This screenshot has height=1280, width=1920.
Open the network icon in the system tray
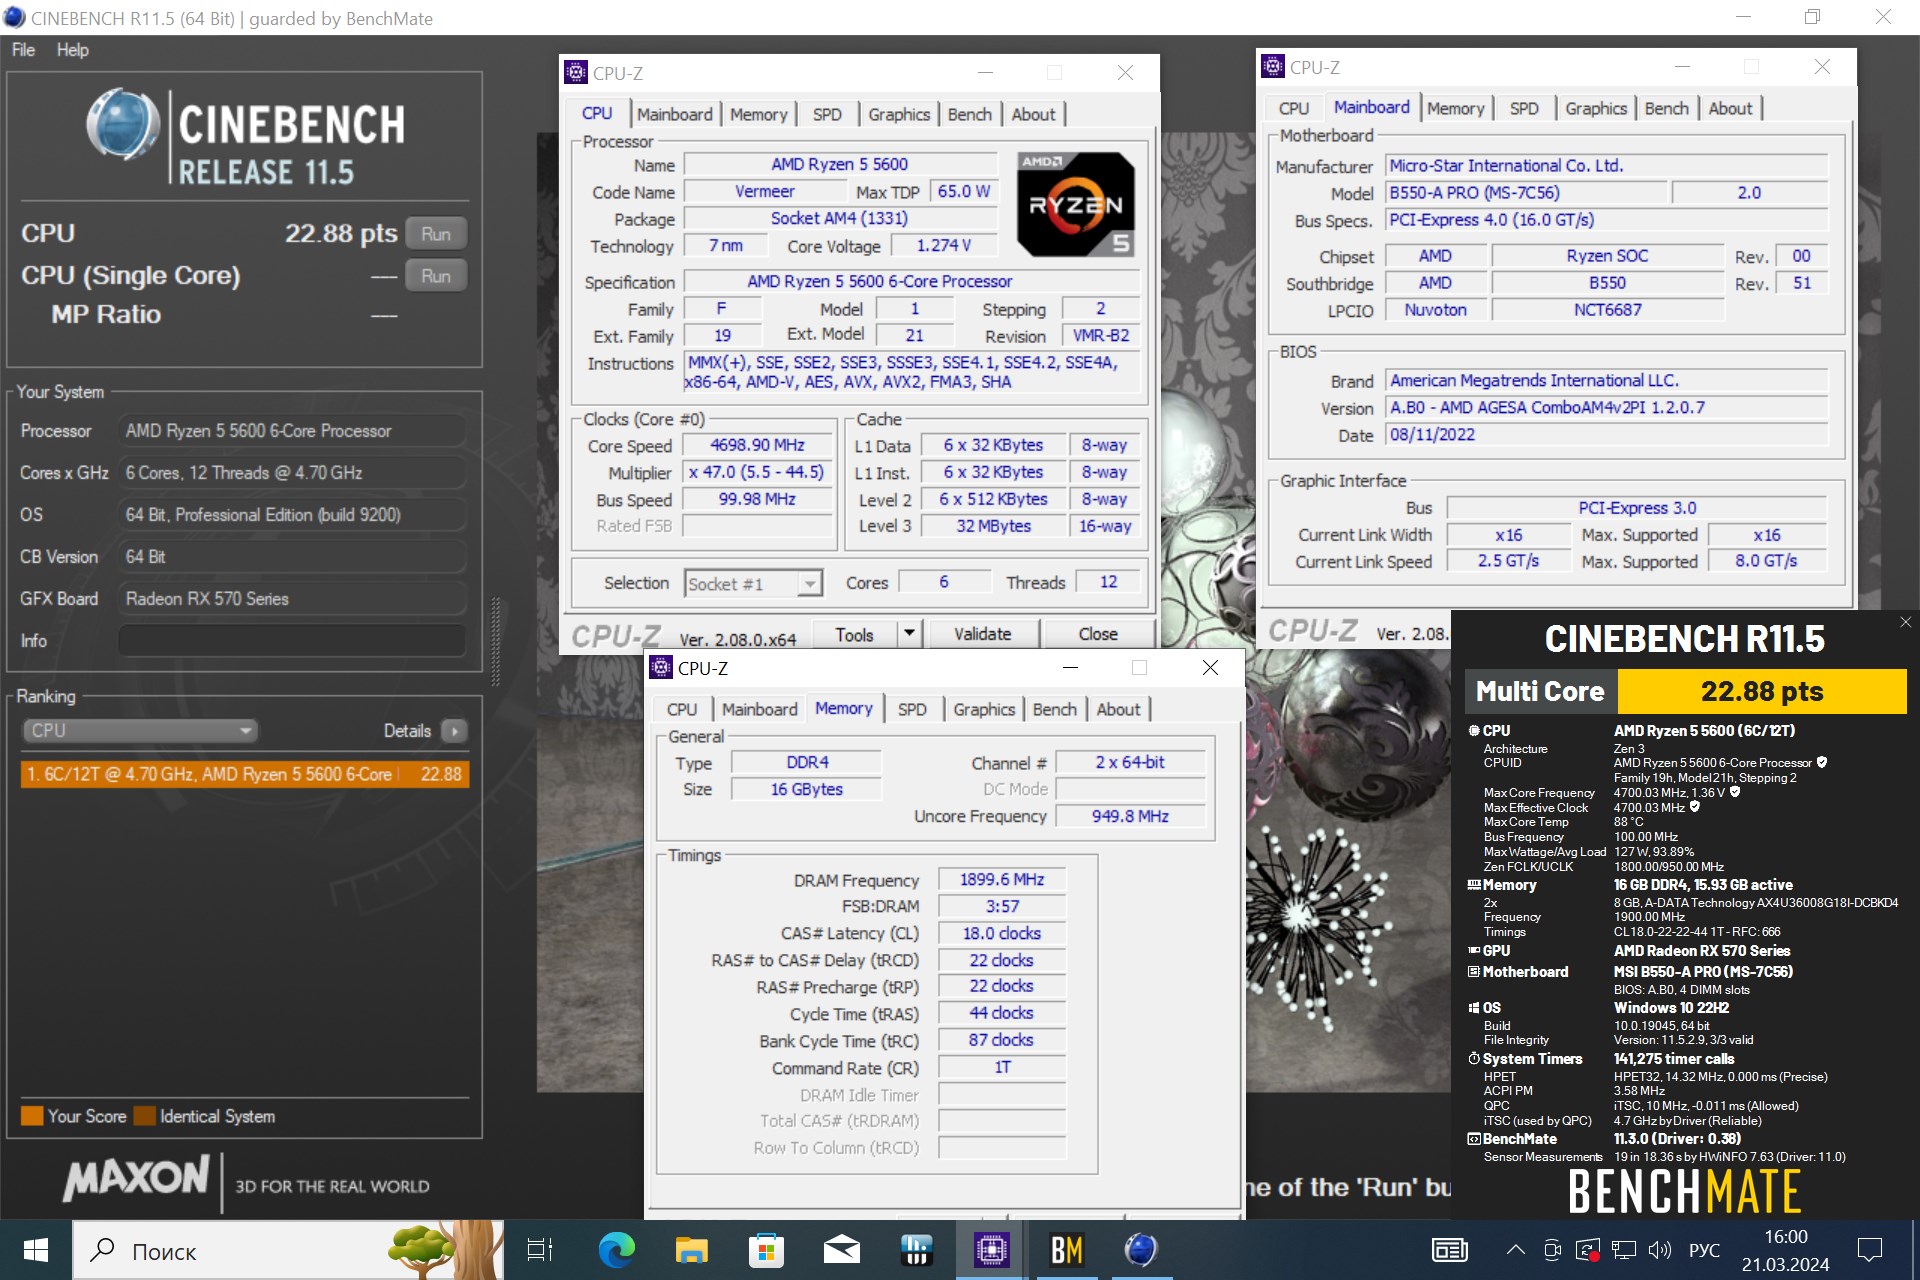[x=1624, y=1250]
